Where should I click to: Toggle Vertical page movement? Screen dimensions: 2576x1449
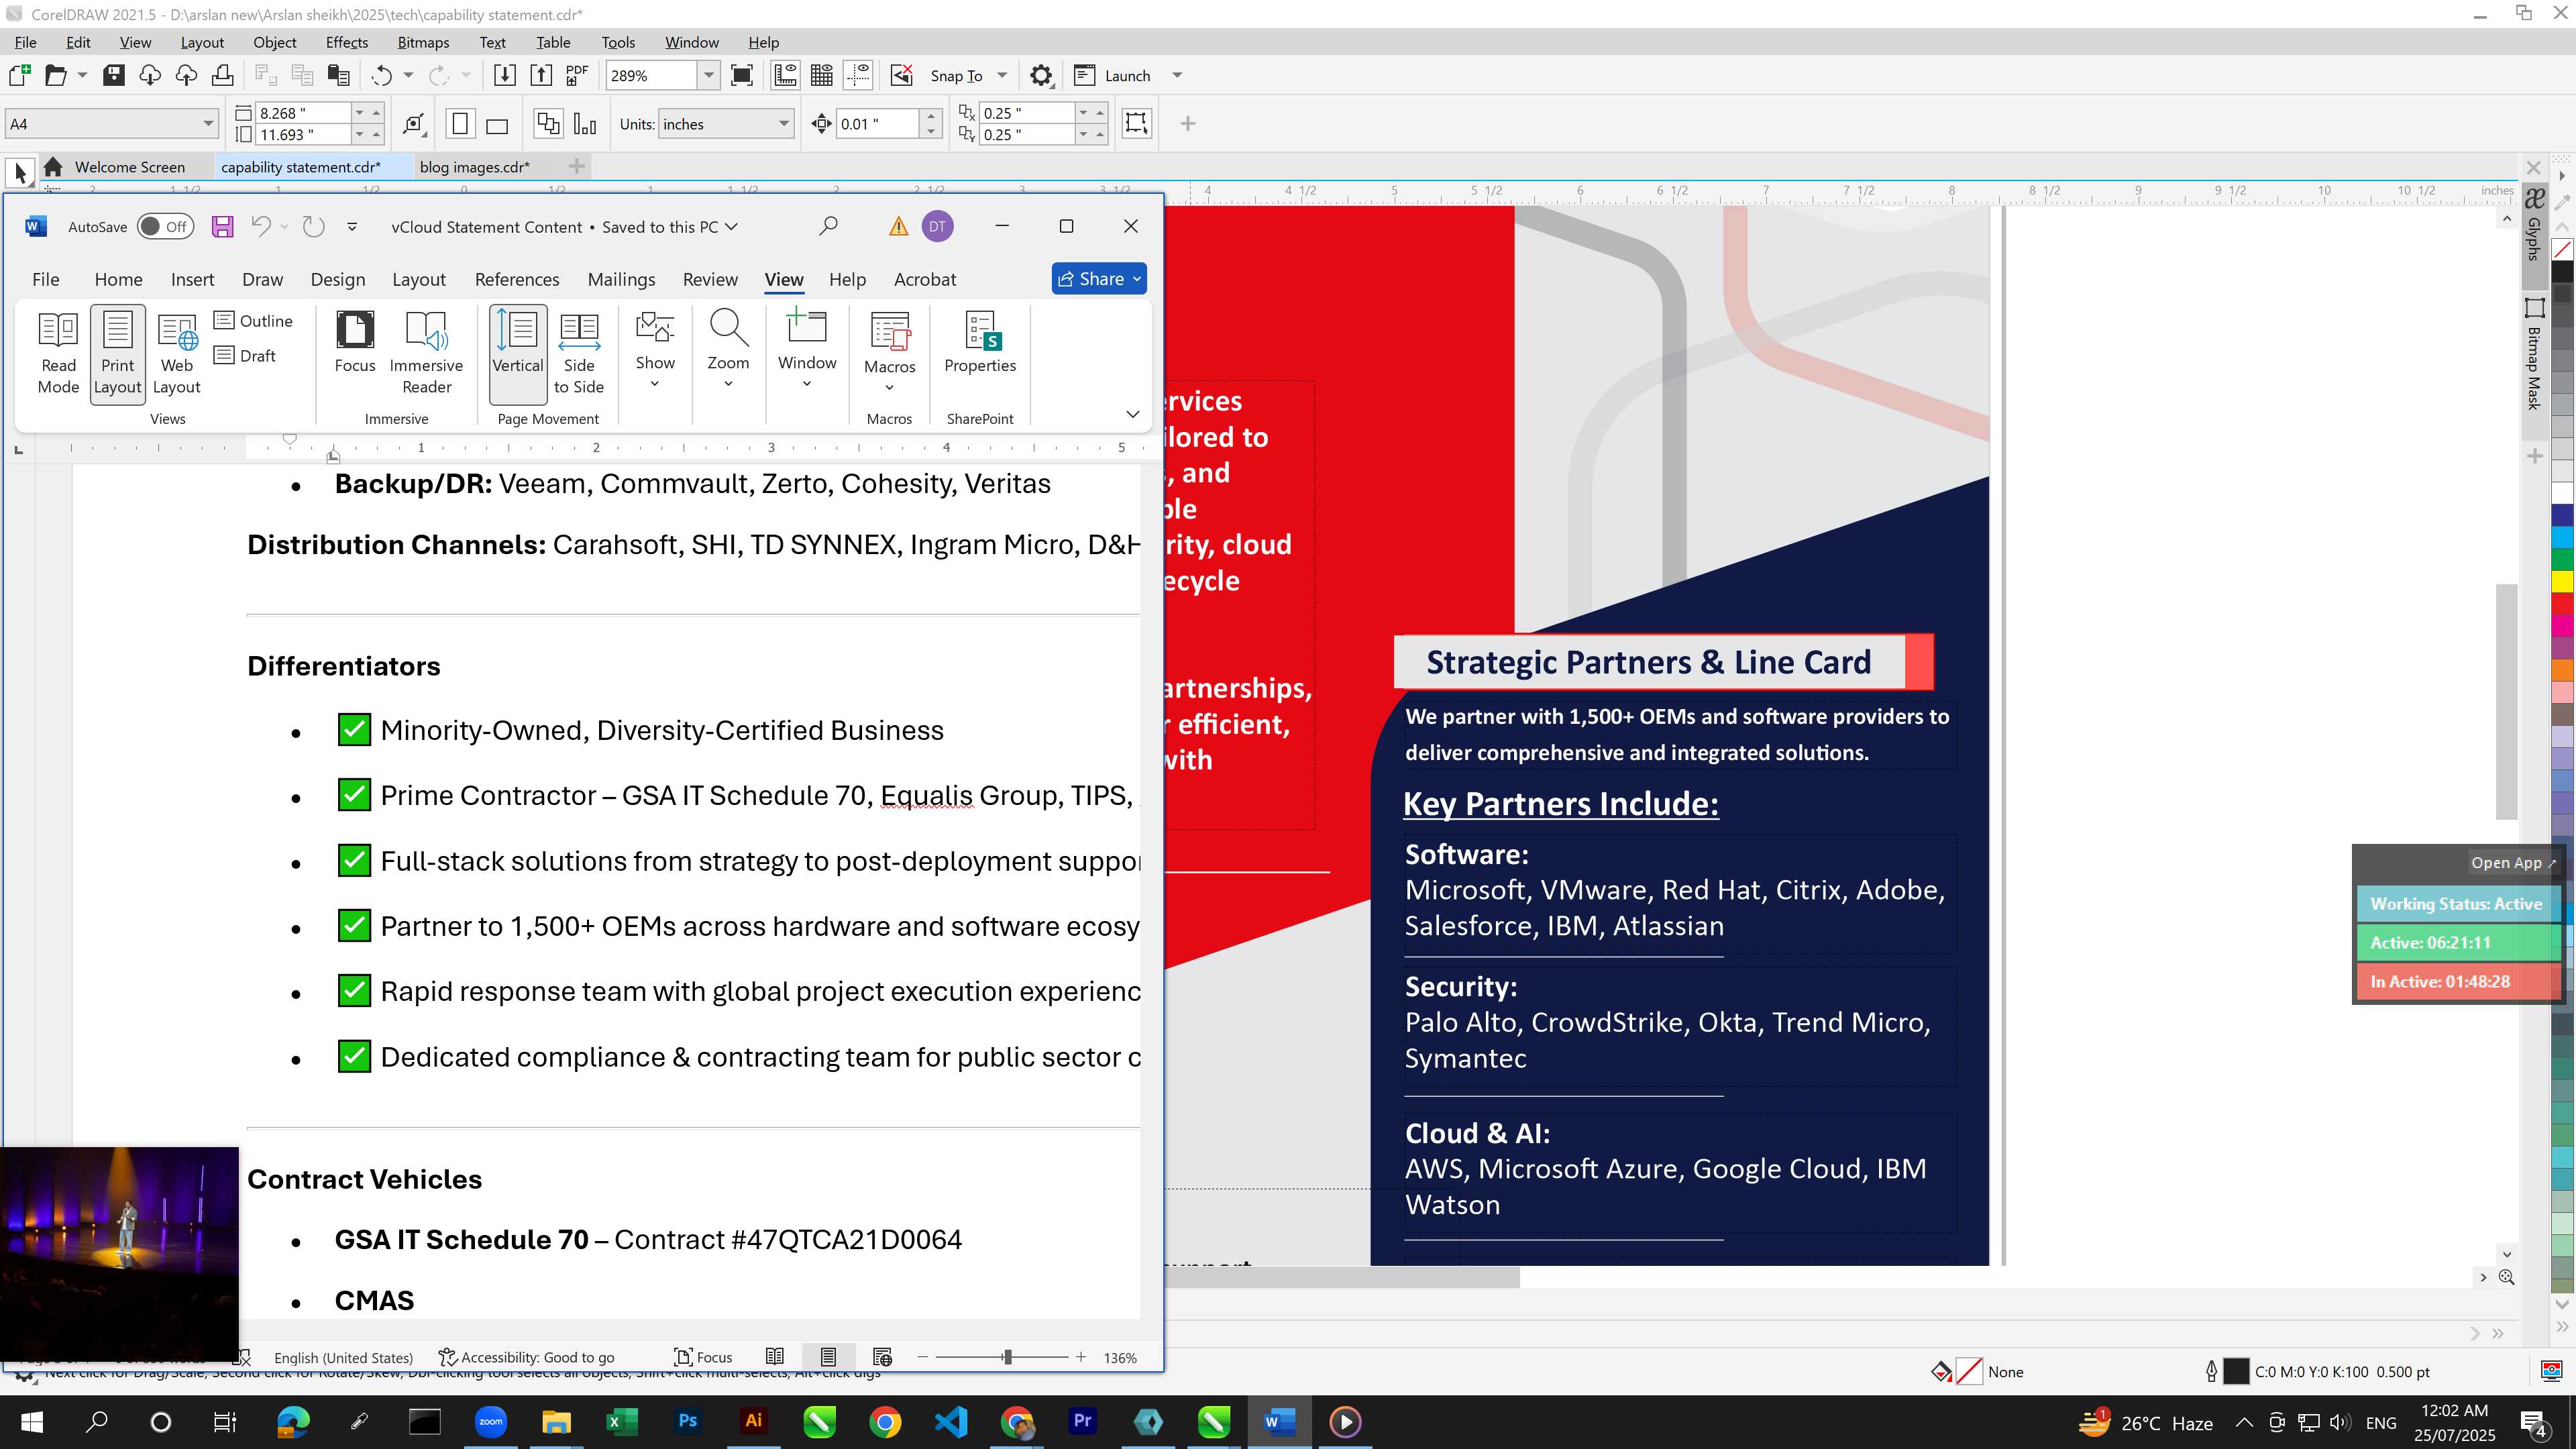coord(518,353)
